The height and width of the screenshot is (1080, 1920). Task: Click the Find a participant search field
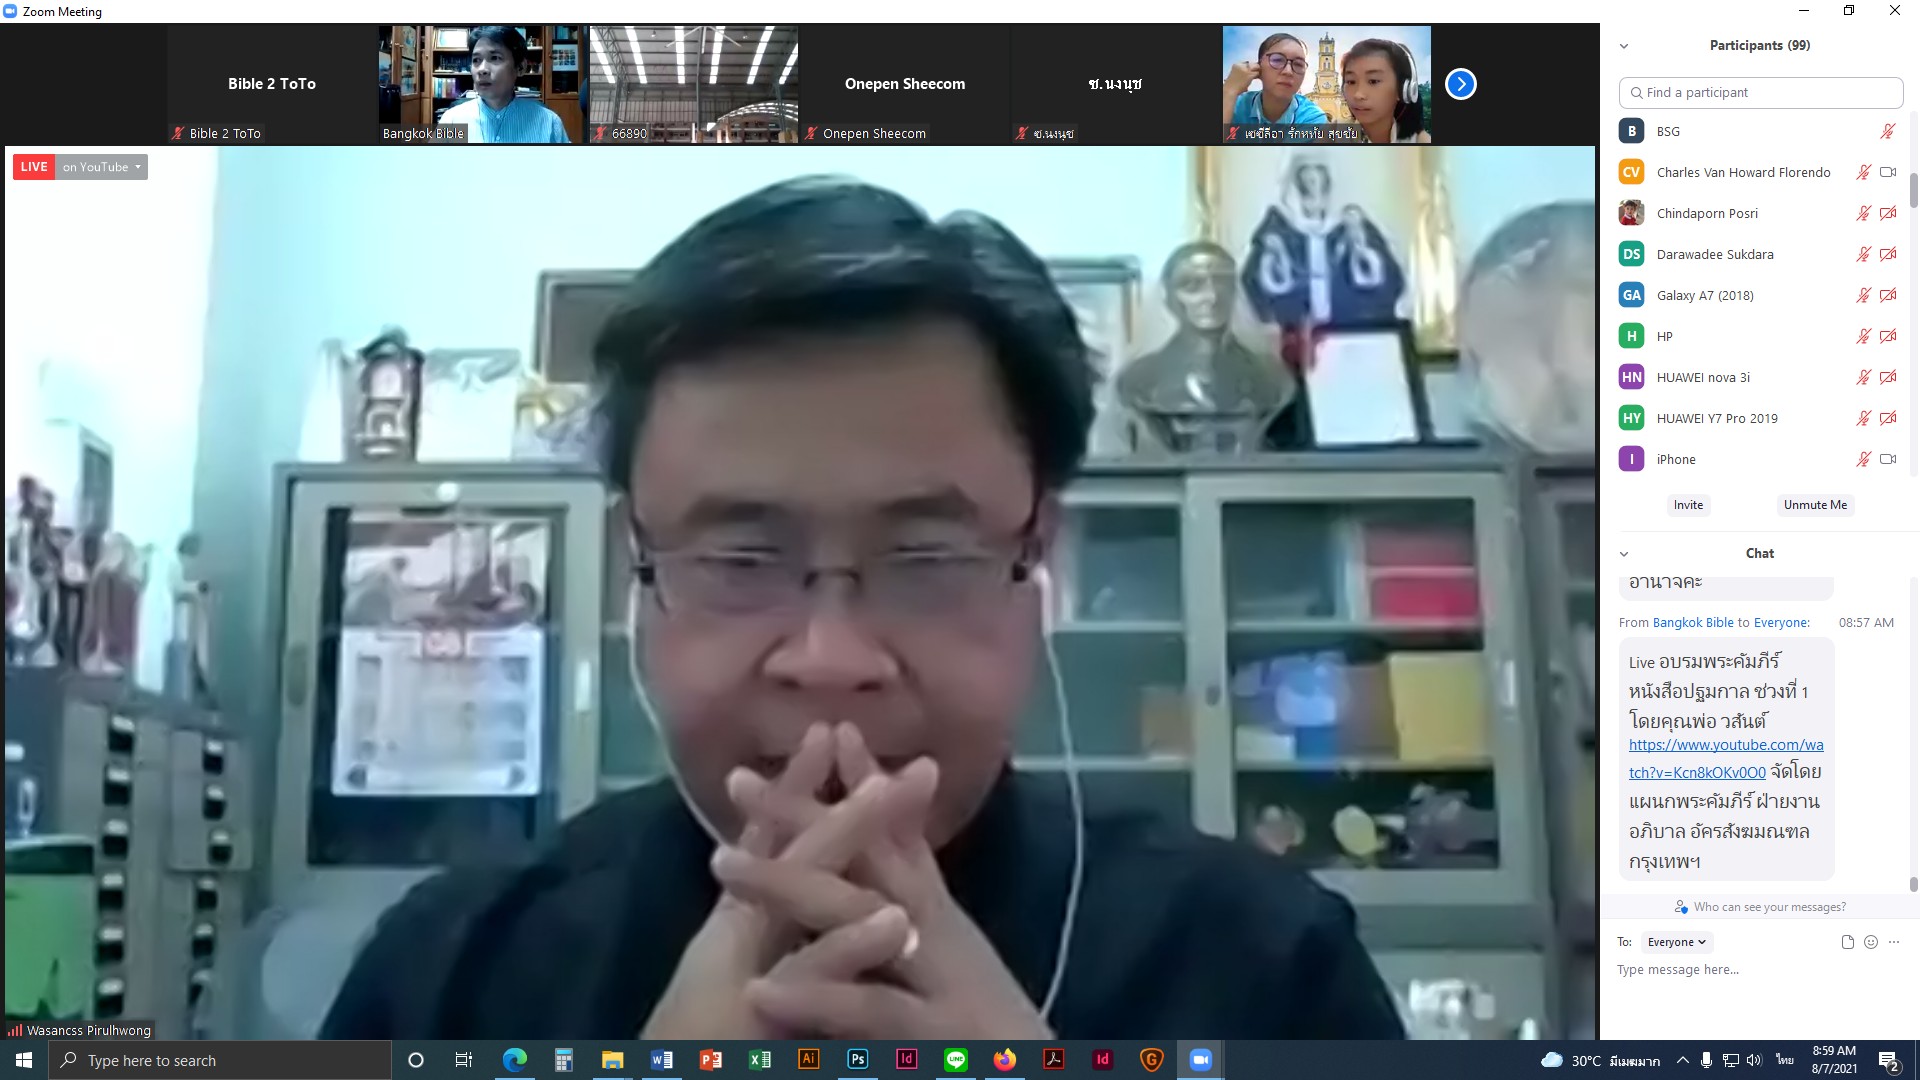pyautogui.click(x=1760, y=92)
